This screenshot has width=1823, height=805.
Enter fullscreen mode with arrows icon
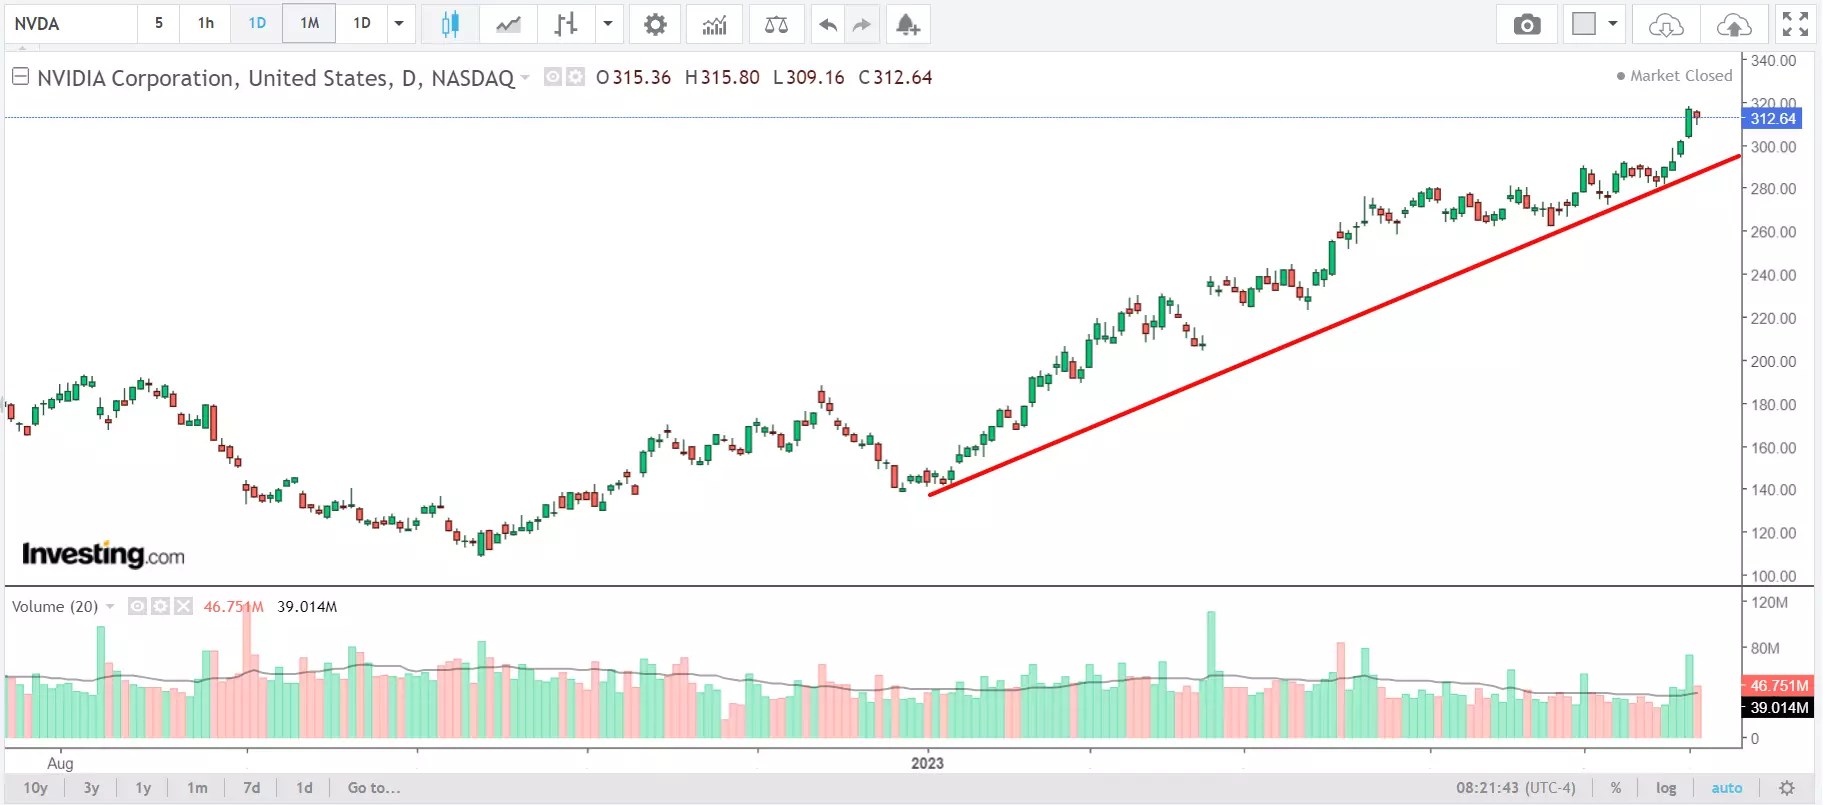[1795, 24]
